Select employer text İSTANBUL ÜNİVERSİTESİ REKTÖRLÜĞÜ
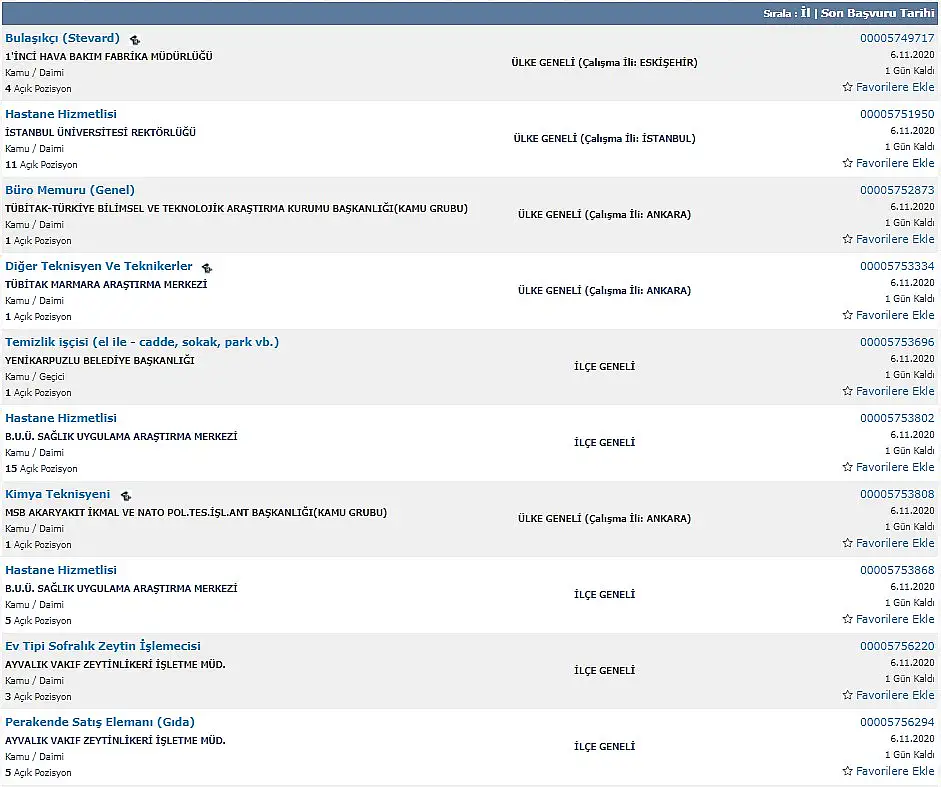 coord(100,133)
